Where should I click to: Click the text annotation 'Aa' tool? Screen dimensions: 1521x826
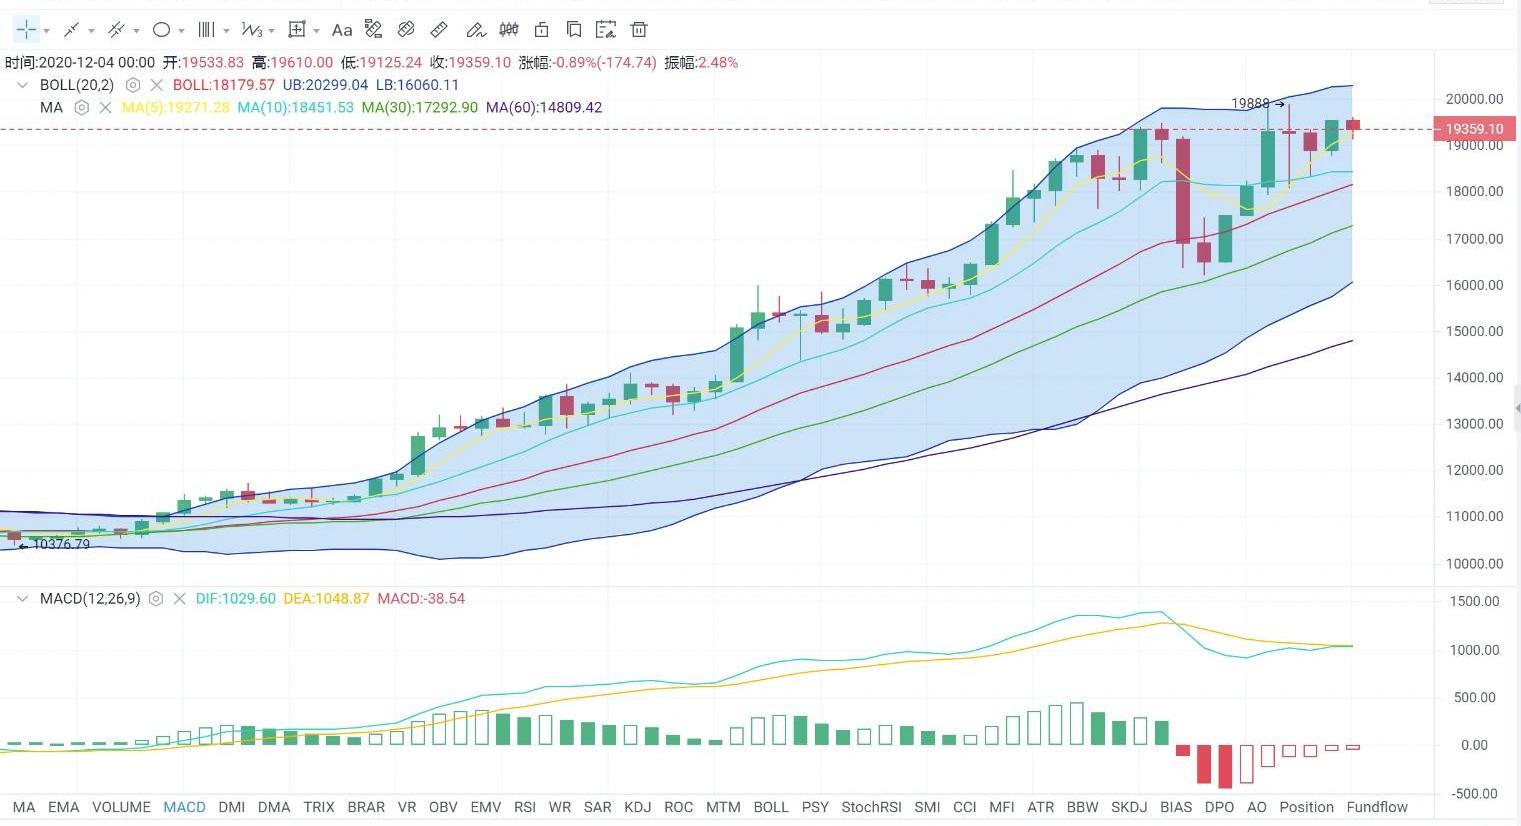click(x=342, y=30)
